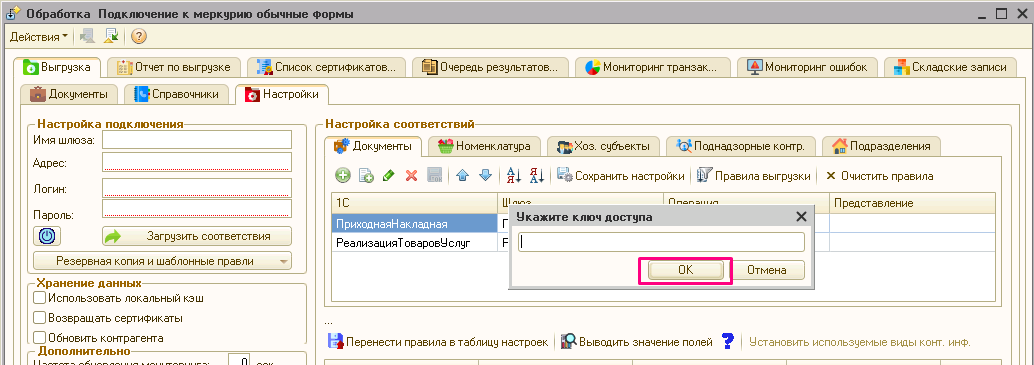Enable Использовать локальный кэш checkbox

click(40, 298)
